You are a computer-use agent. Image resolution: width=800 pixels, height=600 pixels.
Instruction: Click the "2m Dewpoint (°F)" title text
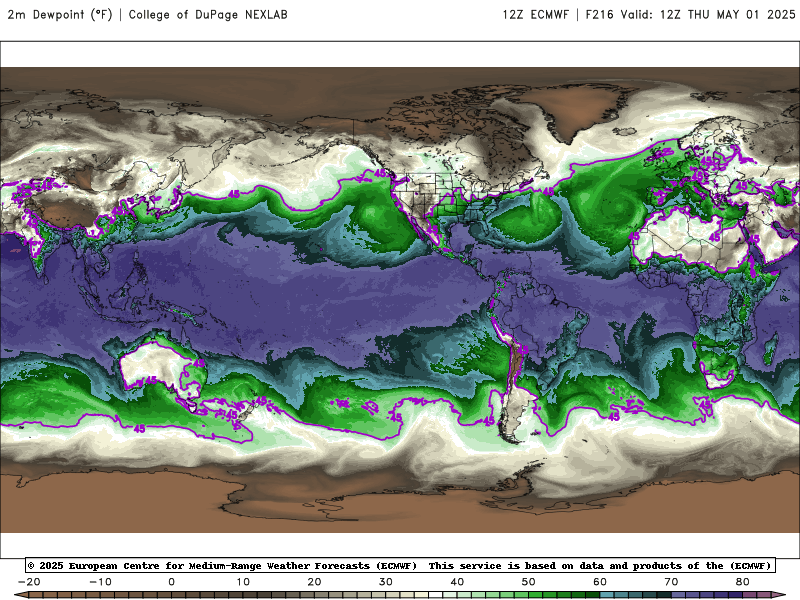click(x=60, y=15)
